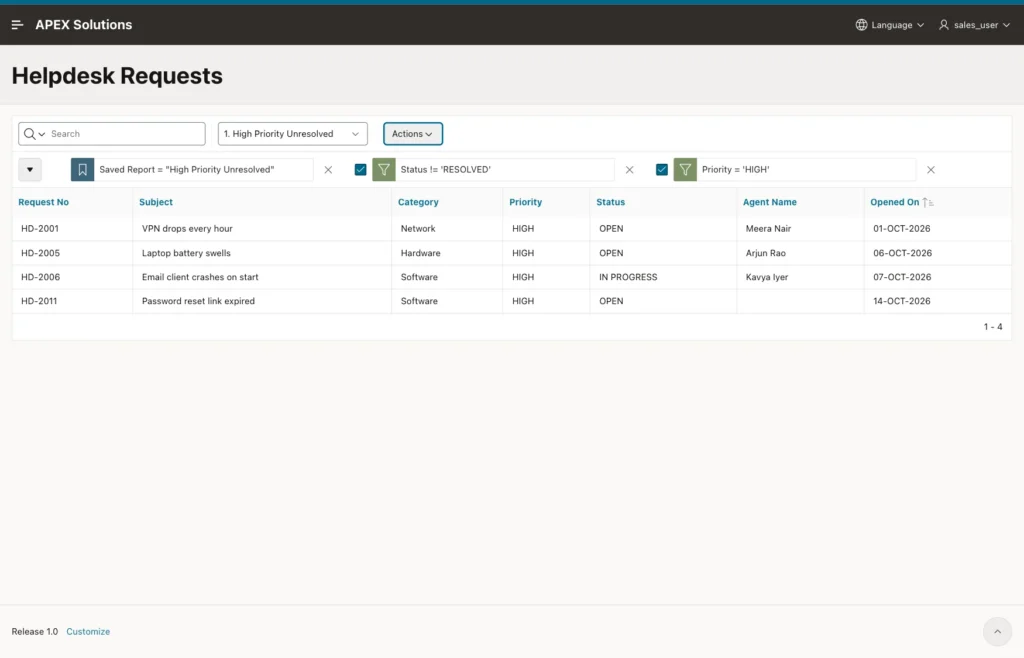This screenshot has height=658, width=1024.
Task: Select the HD-2011 request cell
Action: point(39,301)
